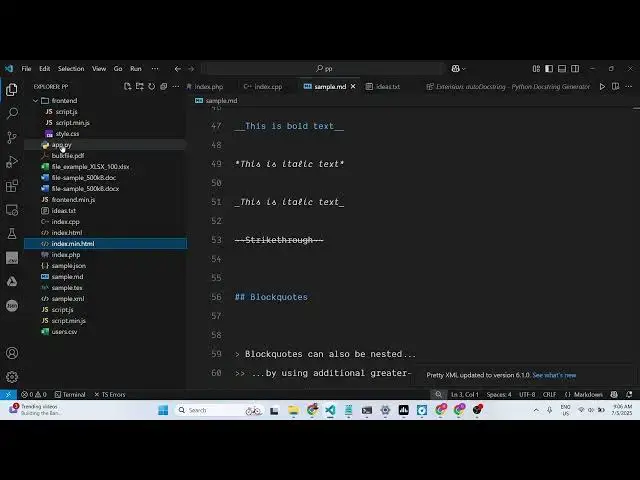The image size is (640, 480).
Task: Open Explorer more actions menu
Action: pos(176,87)
